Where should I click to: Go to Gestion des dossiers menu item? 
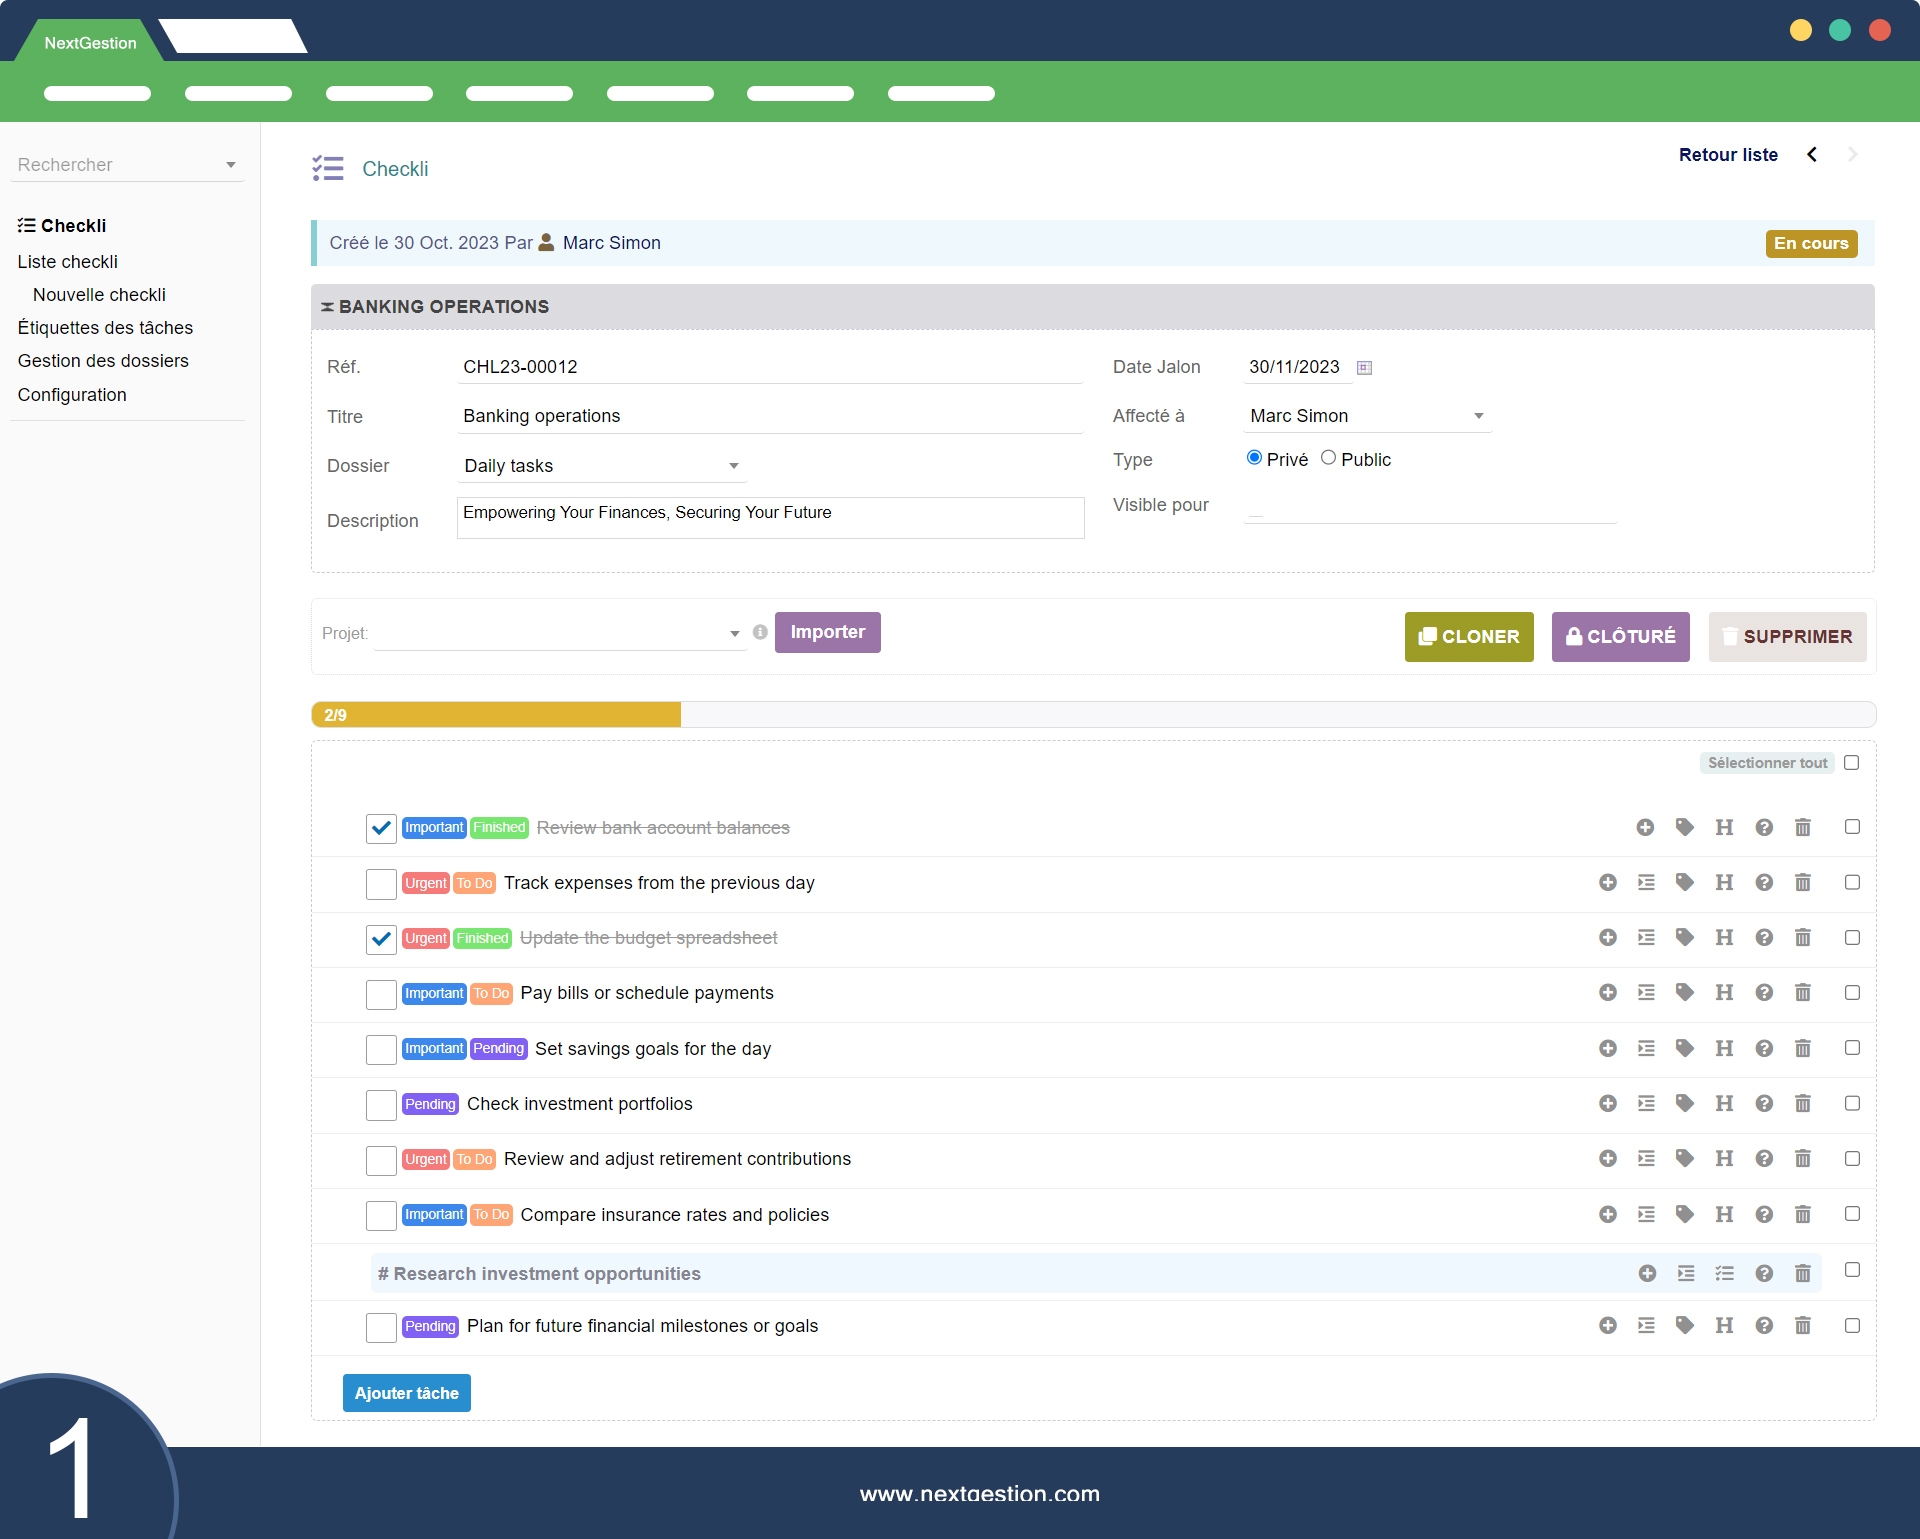pos(103,361)
